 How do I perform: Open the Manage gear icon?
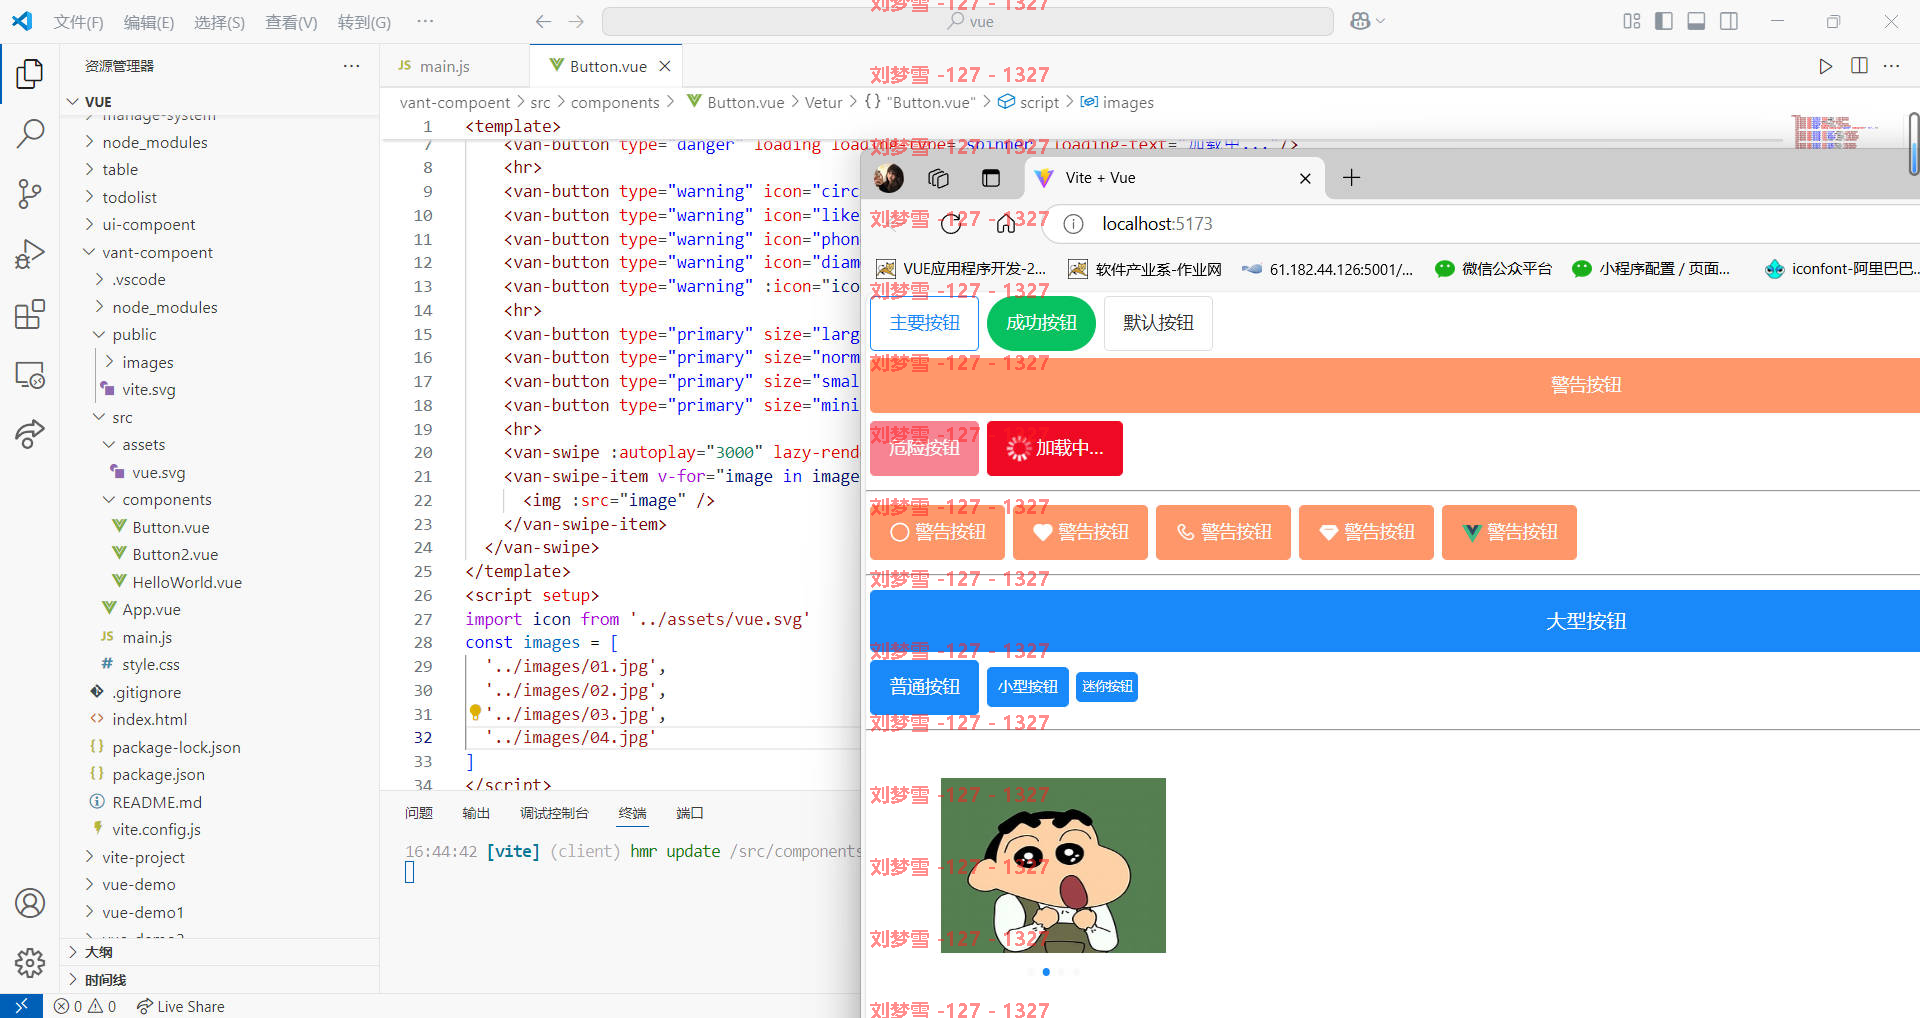click(x=30, y=963)
